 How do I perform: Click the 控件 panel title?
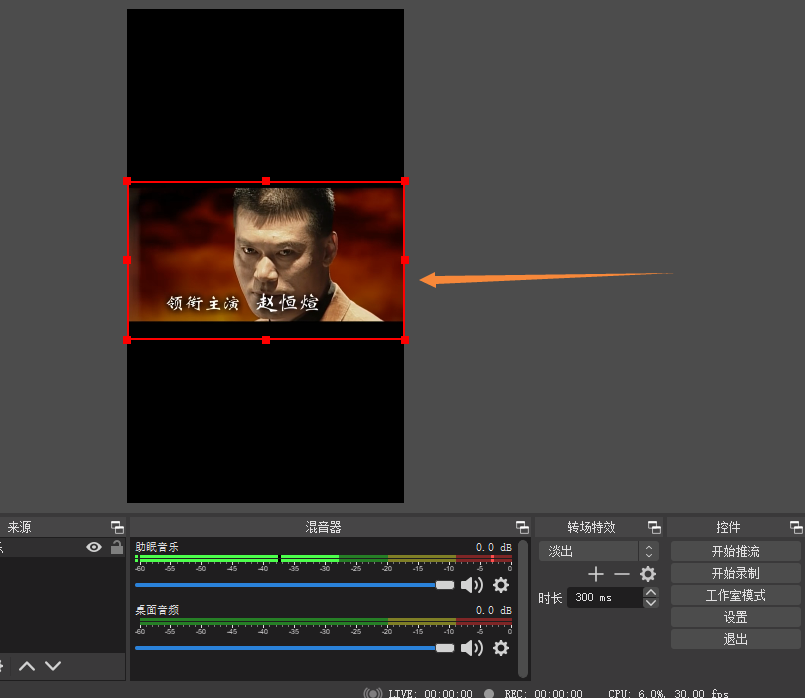pyautogui.click(x=729, y=527)
